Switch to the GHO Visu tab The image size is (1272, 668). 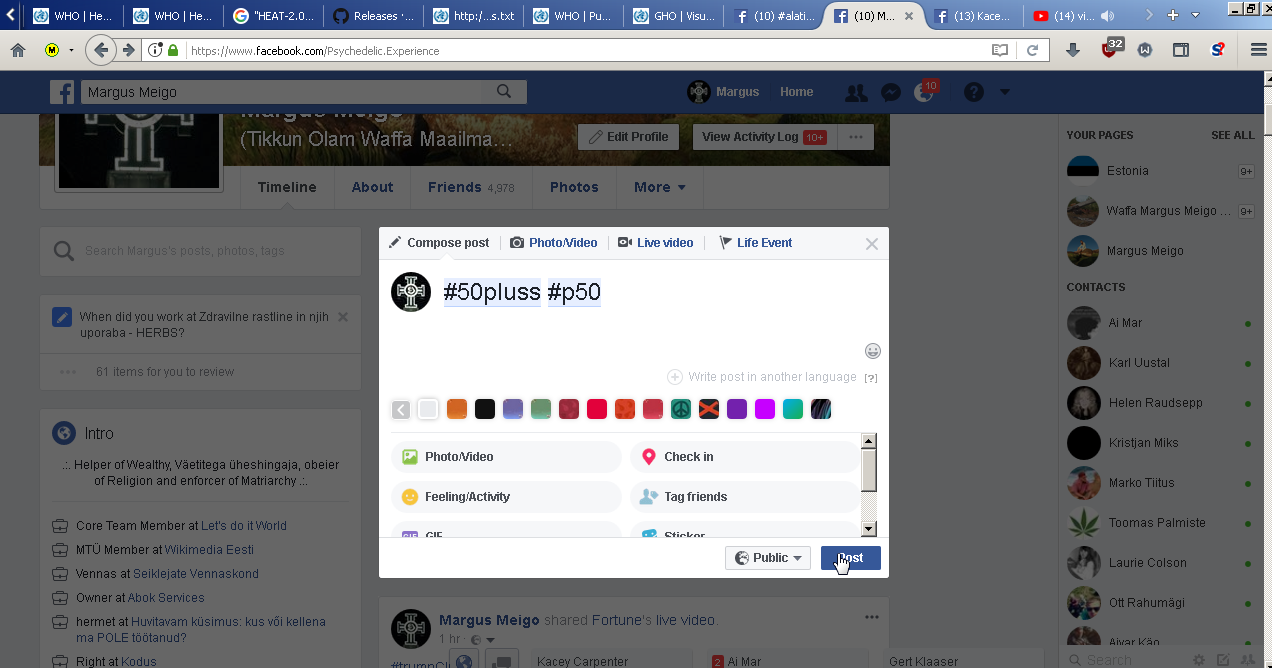pos(673,16)
